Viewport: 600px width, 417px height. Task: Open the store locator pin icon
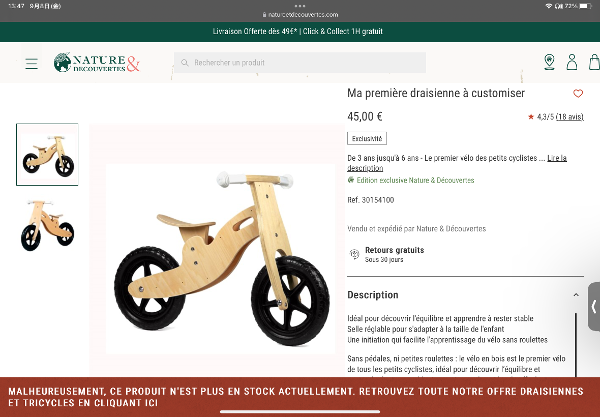(x=549, y=62)
